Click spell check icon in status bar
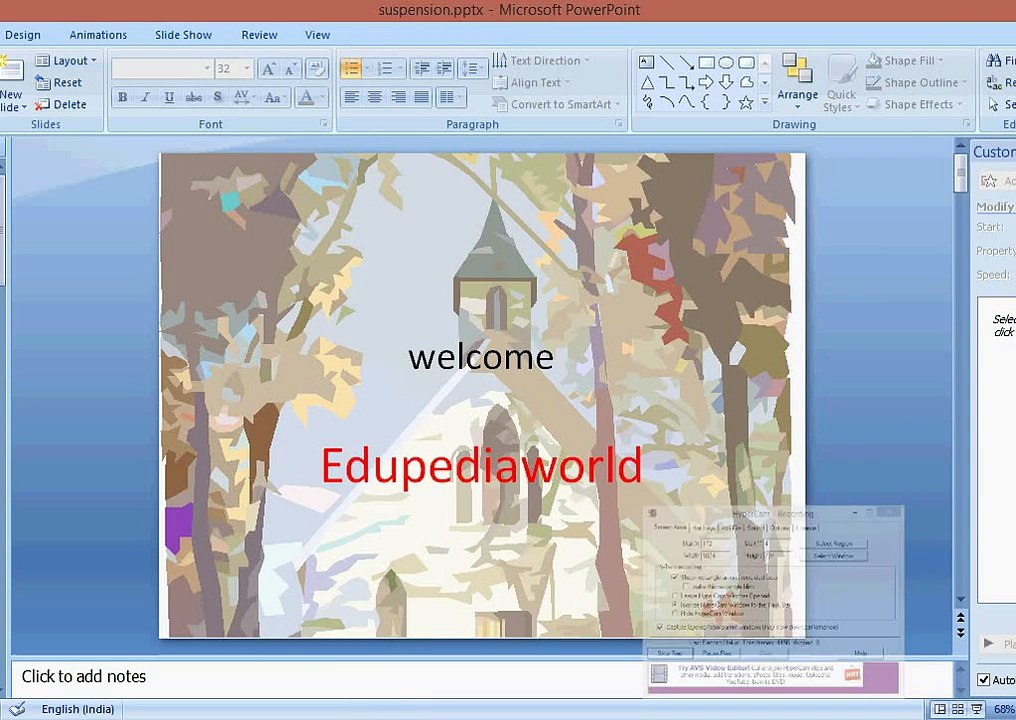The width and height of the screenshot is (1016, 720). (17, 709)
